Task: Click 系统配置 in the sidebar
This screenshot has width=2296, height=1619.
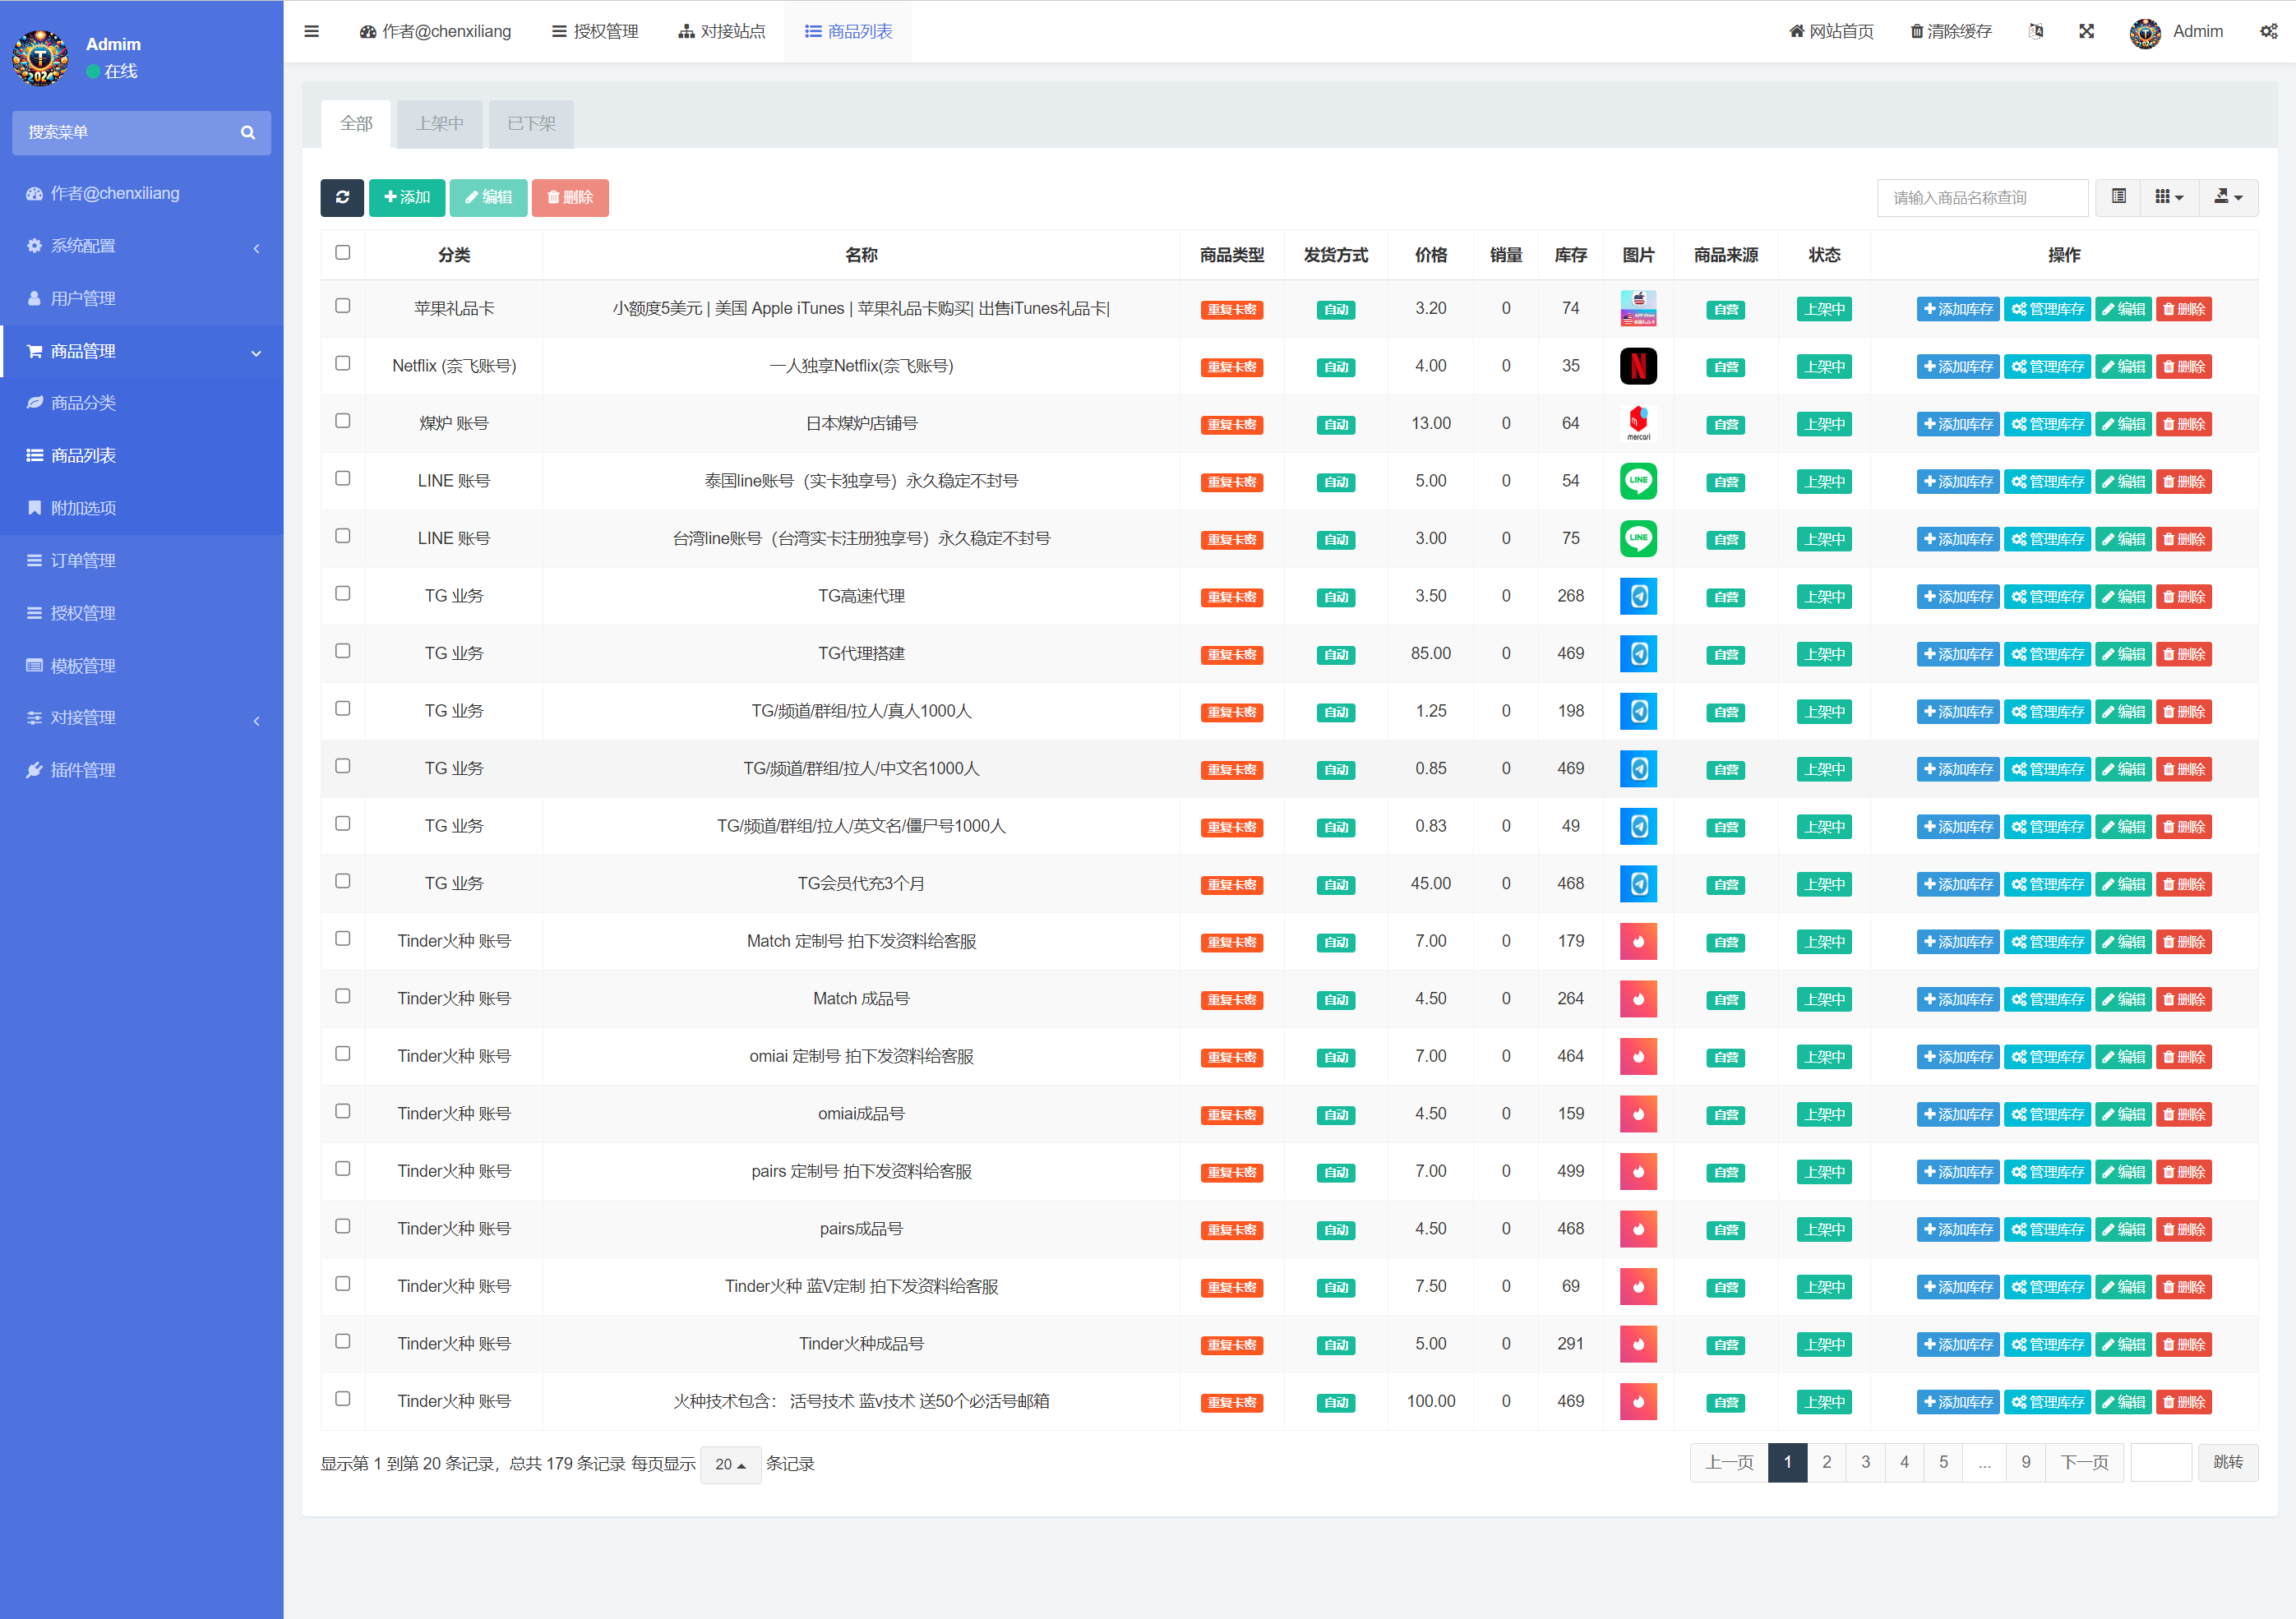Action: [x=141, y=246]
